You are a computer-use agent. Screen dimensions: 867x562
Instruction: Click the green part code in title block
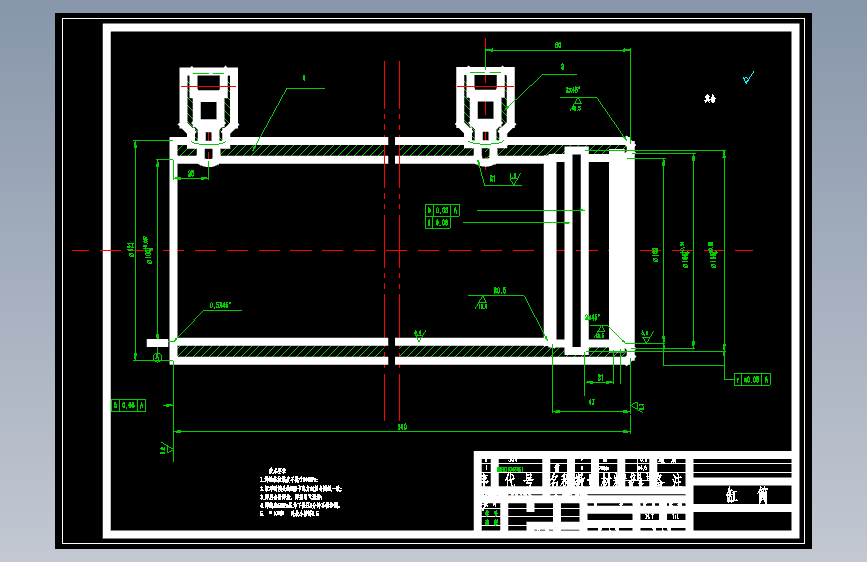tap(510, 469)
